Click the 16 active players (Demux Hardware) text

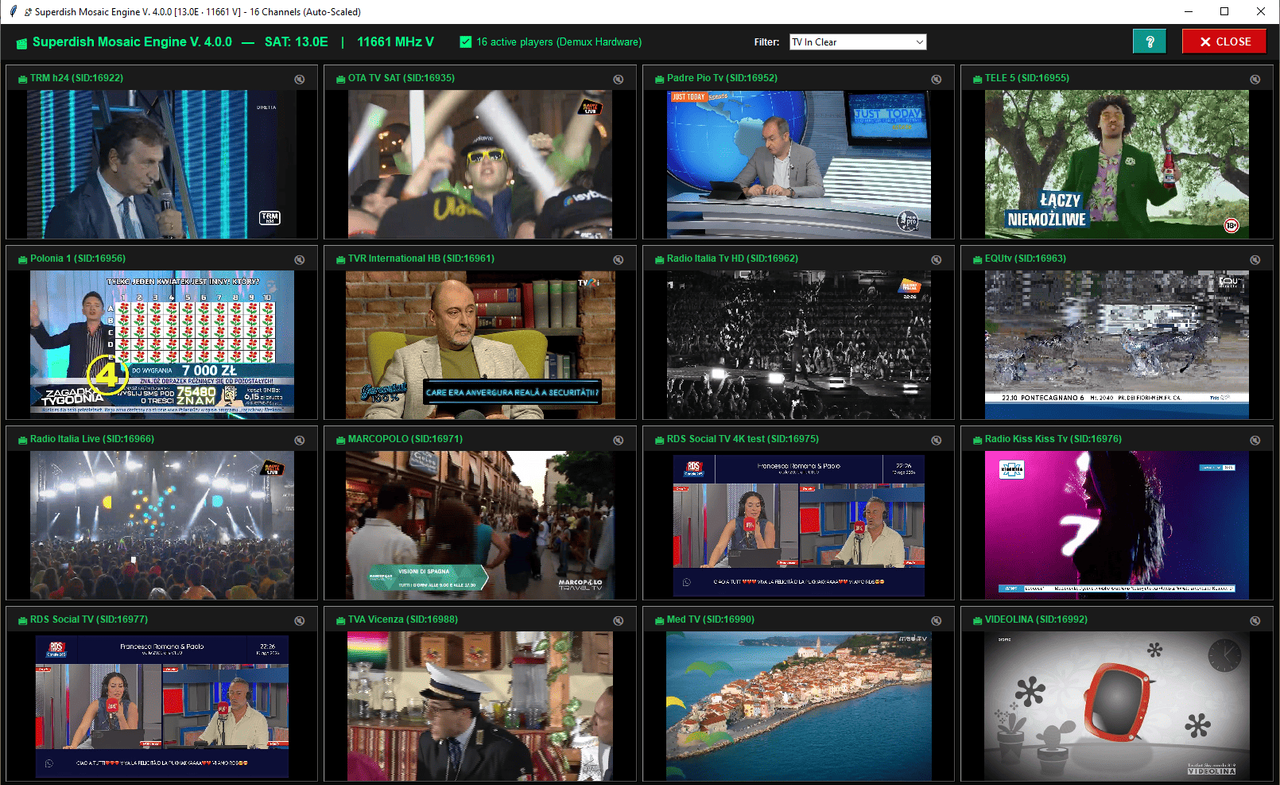559,42
